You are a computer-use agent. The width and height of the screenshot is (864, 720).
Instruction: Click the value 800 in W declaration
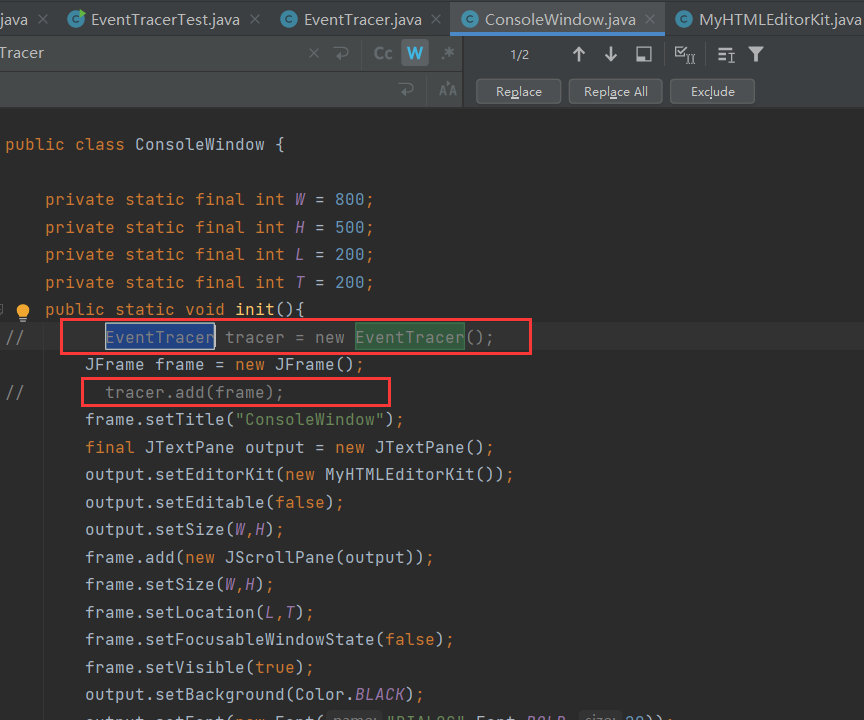[349, 199]
